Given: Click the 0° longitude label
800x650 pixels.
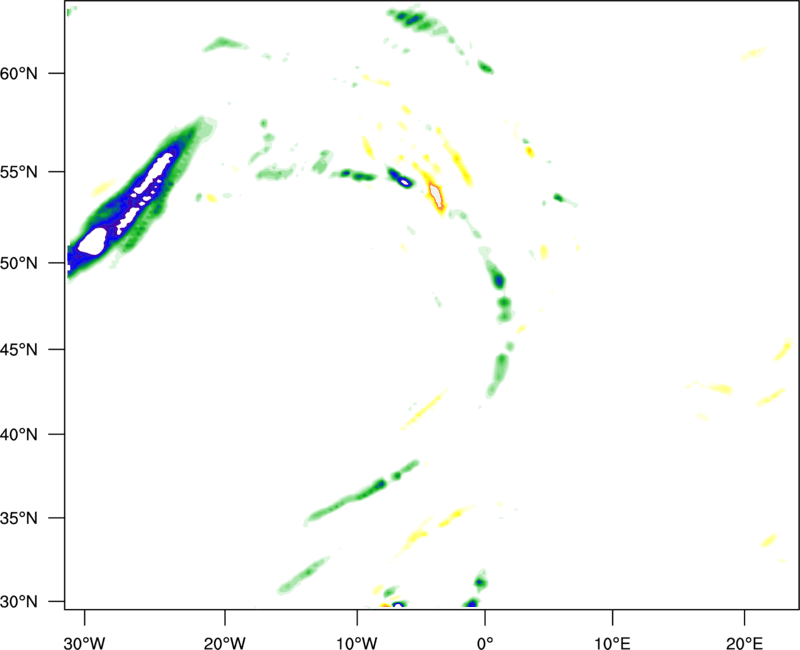Looking at the screenshot, I should coord(485,643).
